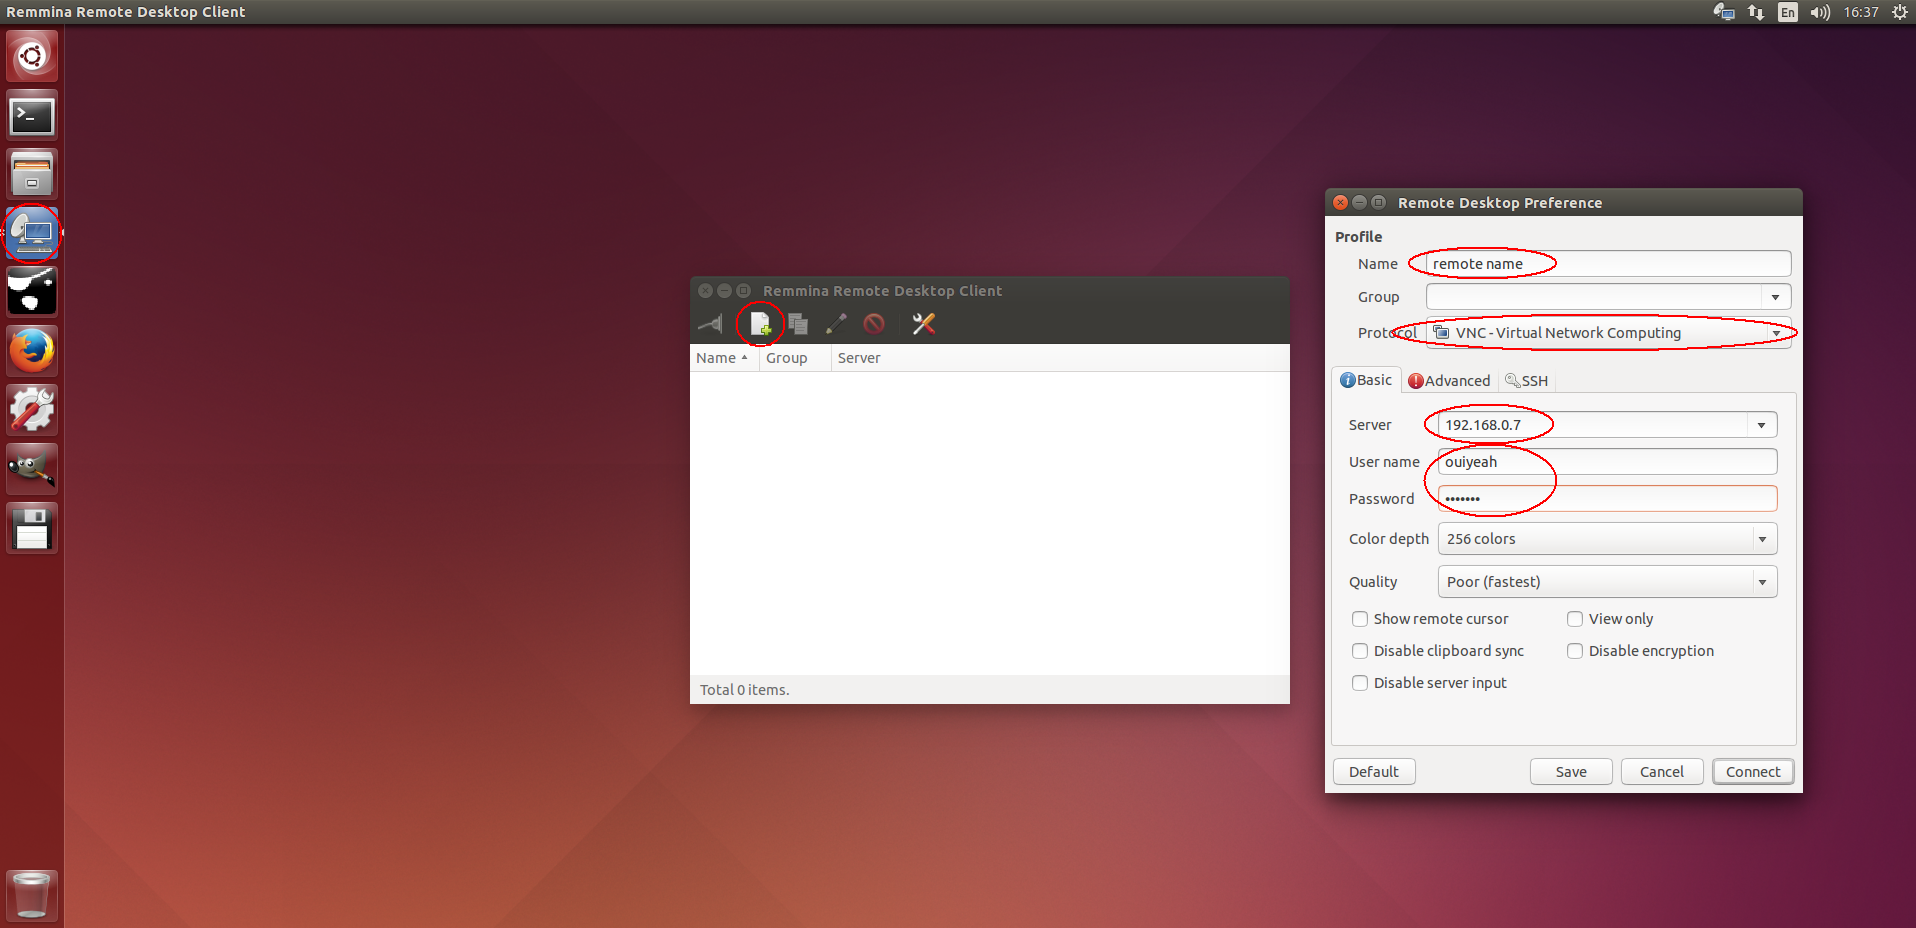The image size is (1916, 928).
Task: Open Remmina preferences with the tools icon
Action: pyautogui.click(x=923, y=323)
